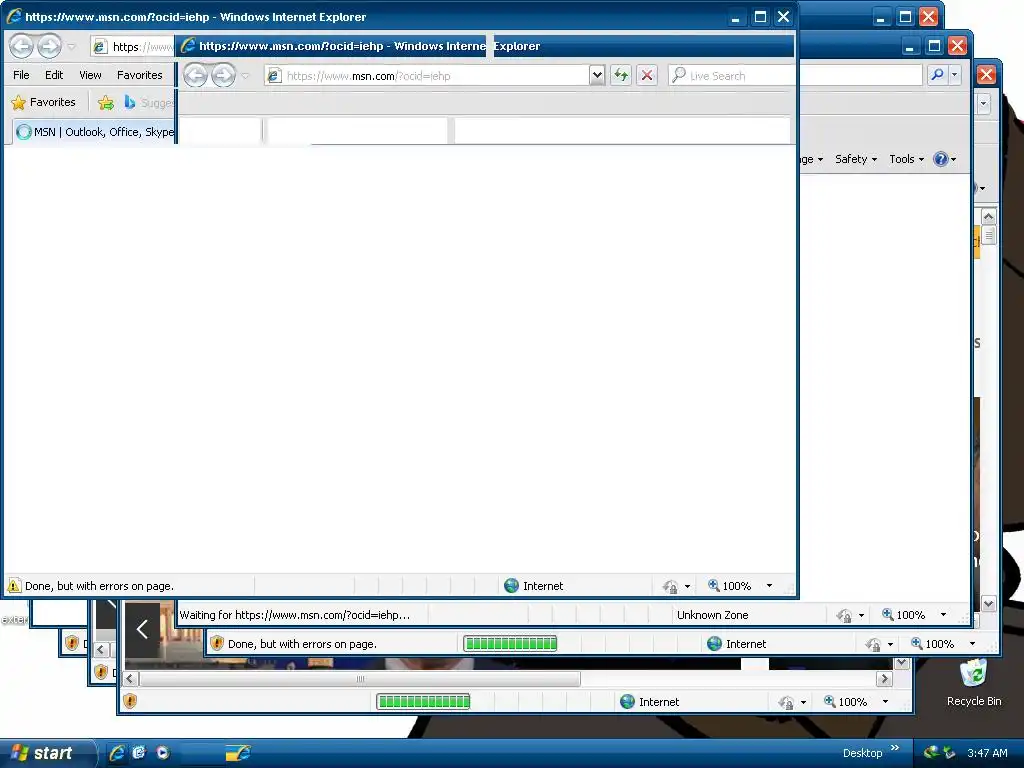Click green progress bar in third status bar

click(510, 644)
